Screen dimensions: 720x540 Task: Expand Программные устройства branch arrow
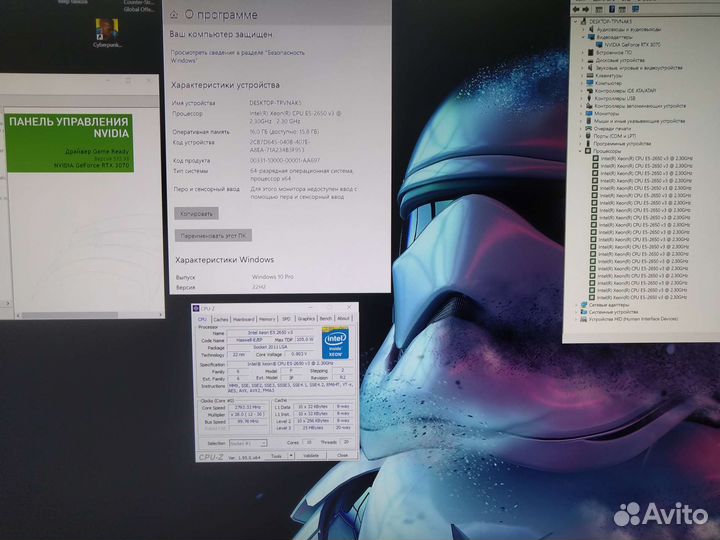tap(580, 144)
